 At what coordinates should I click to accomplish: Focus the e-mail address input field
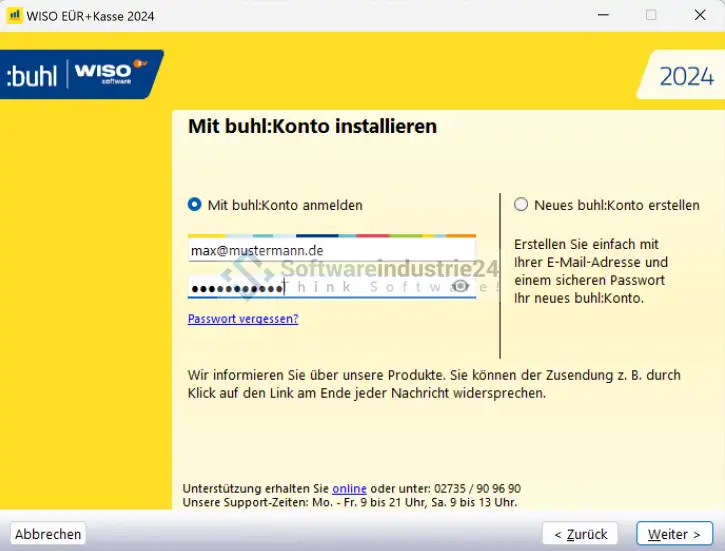[x=330, y=250]
